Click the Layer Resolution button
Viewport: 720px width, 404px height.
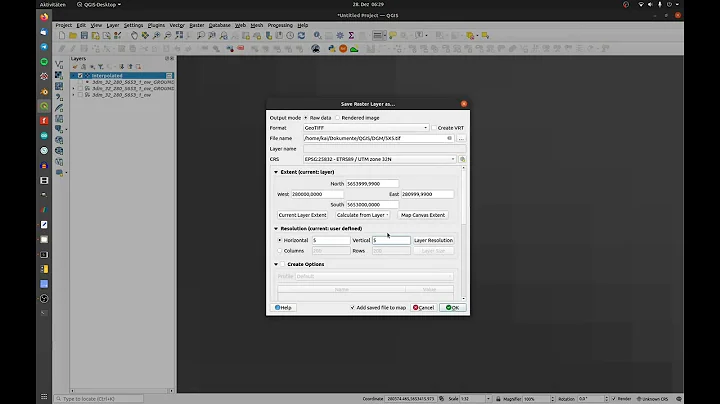pos(433,240)
